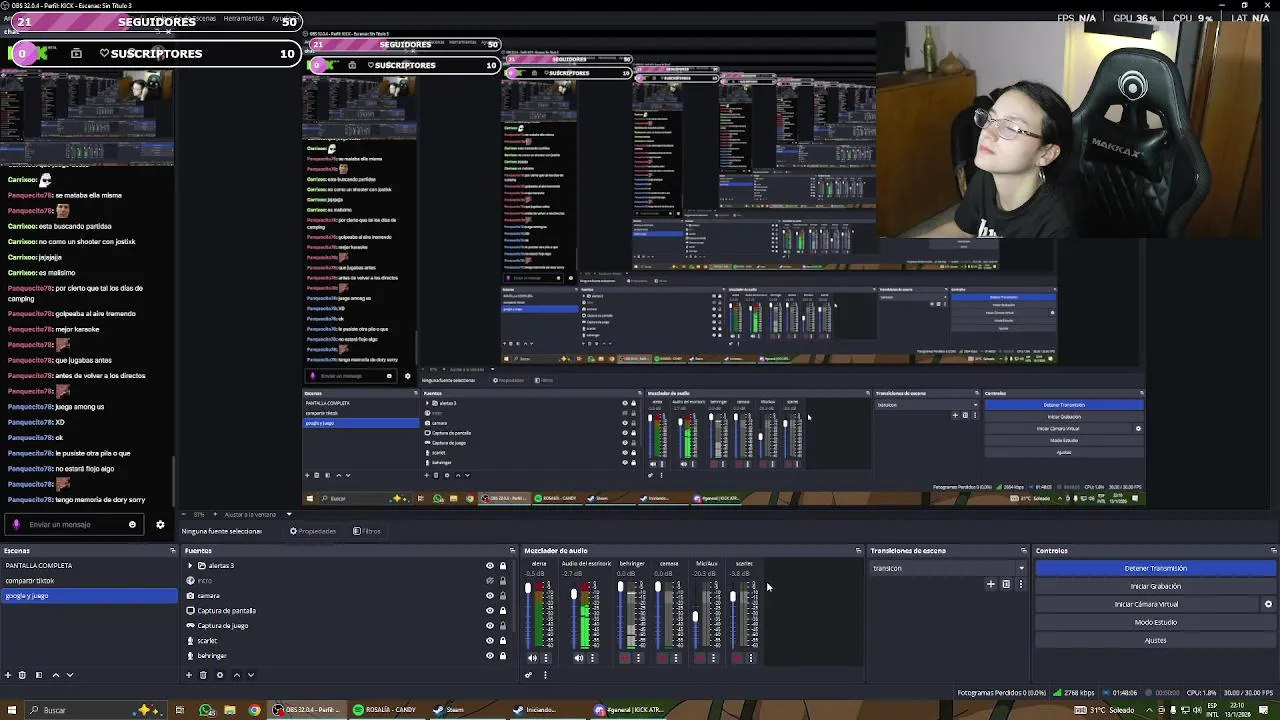This screenshot has width=1280, height=720.
Task: Move selected source down in Fuentes
Action: coord(251,675)
